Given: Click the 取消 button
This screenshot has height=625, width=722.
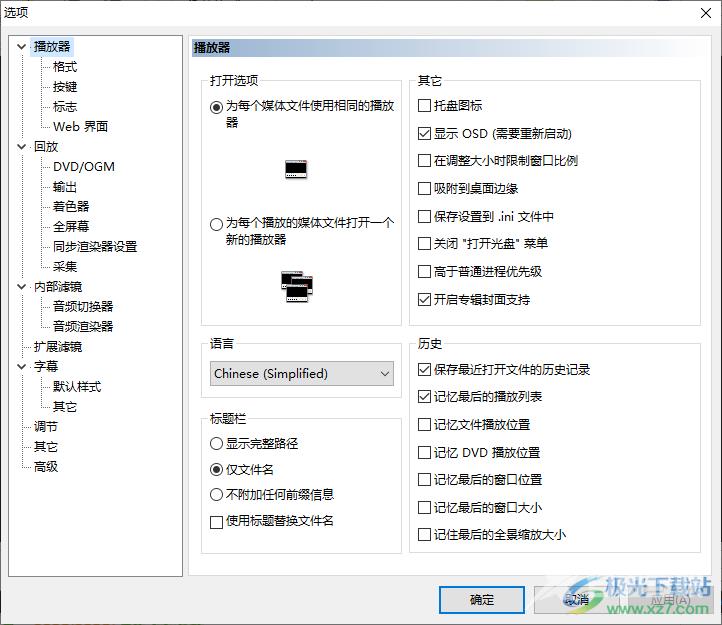Looking at the screenshot, I should point(576,600).
